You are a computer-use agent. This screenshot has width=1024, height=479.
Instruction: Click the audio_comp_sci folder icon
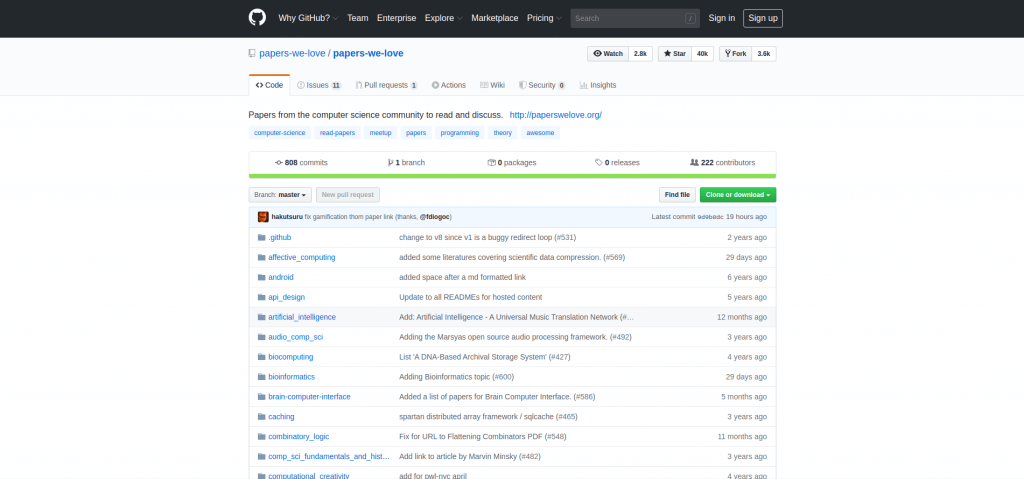(x=261, y=337)
